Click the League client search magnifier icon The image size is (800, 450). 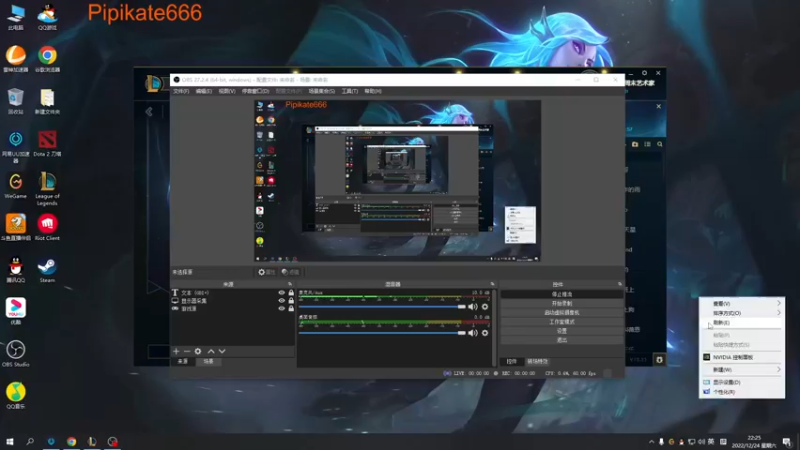coord(660,144)
